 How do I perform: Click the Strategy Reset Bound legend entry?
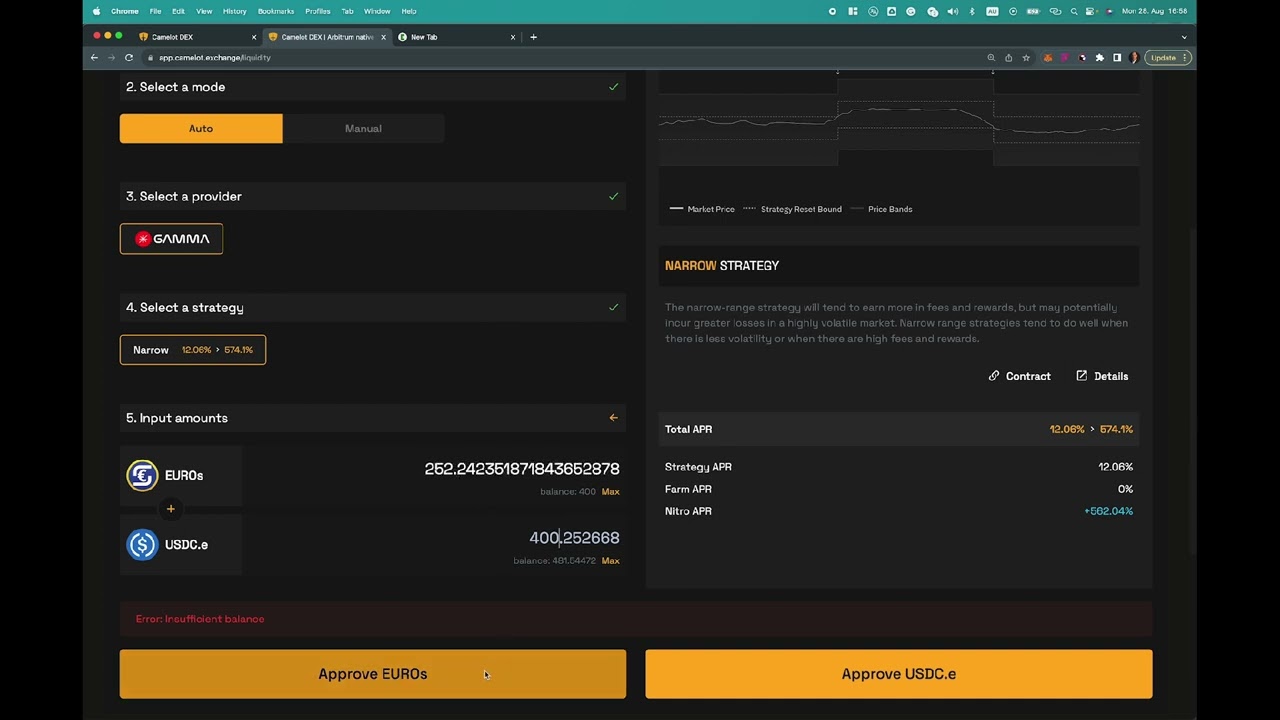pyautogui.click(x=793, y=209)
